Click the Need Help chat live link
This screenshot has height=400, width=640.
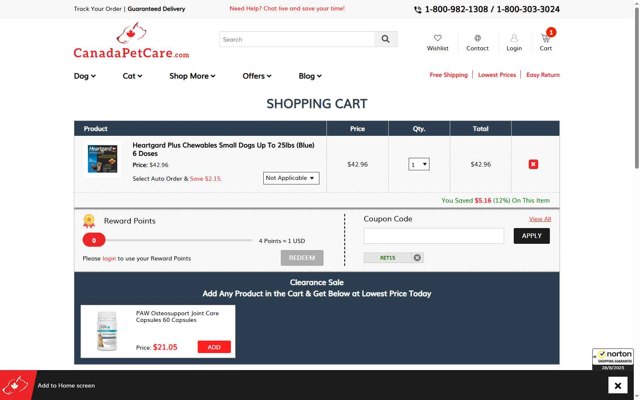pyautogui.click(x=287, y=8)
